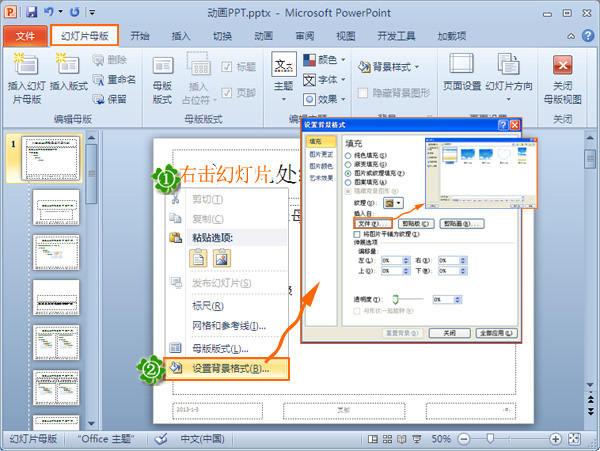Click File (文件) button under Insert from
600x451 pixels.
(373, 224)
